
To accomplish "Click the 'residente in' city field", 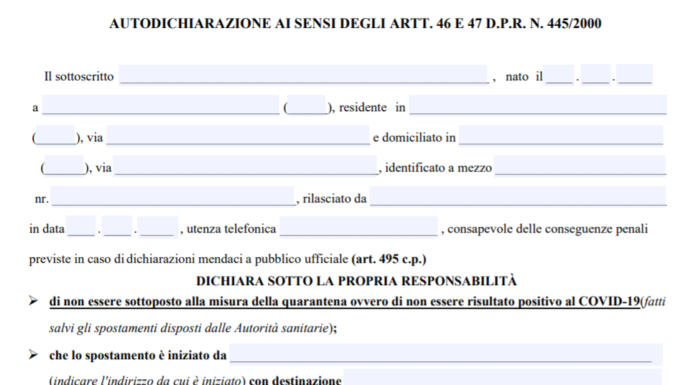I will pos(538,105).
